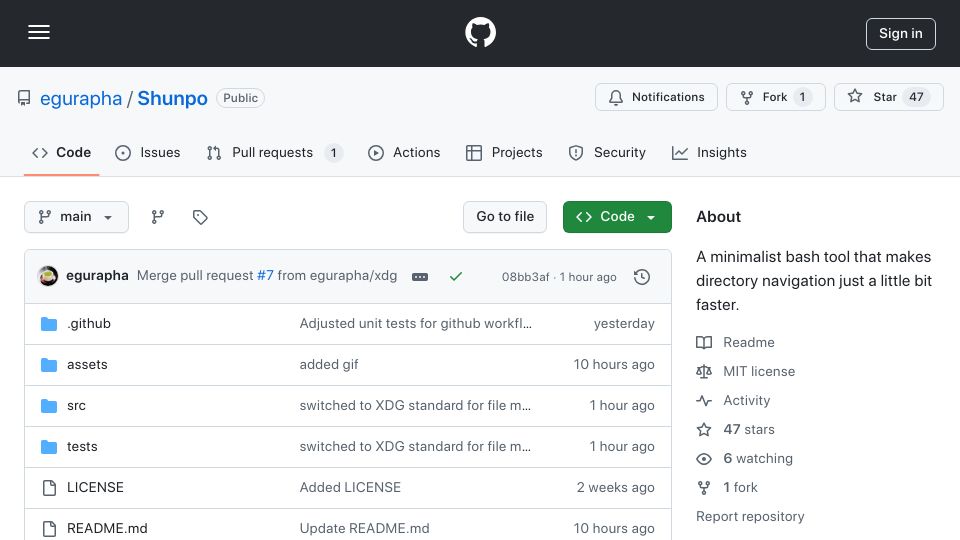Open the 'Update README.md' commit message

pyautogui.click(x=364, y=528)
